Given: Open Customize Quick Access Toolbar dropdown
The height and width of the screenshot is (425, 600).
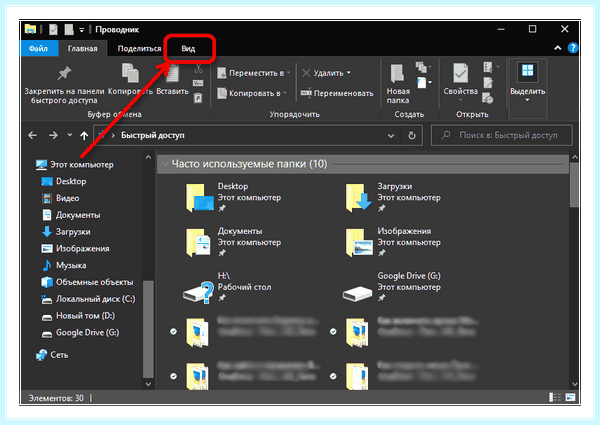Looking at the screenshot, I should (x=82, y=30).
